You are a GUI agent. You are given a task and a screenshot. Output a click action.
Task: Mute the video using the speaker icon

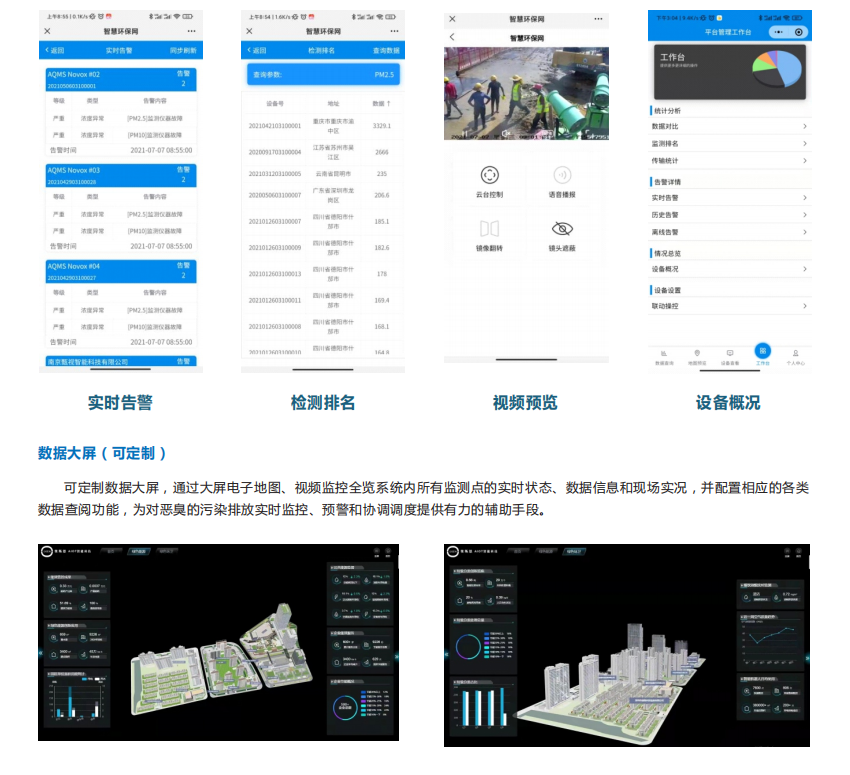[x=505, y=133]
